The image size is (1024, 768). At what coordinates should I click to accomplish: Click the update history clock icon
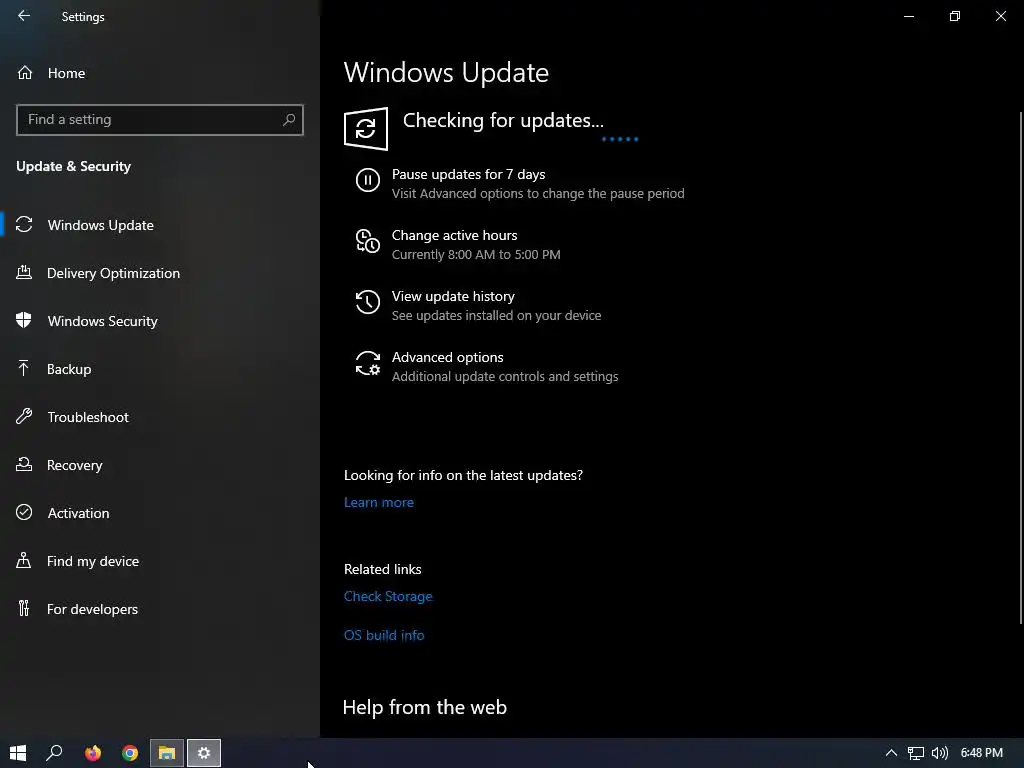368,302
